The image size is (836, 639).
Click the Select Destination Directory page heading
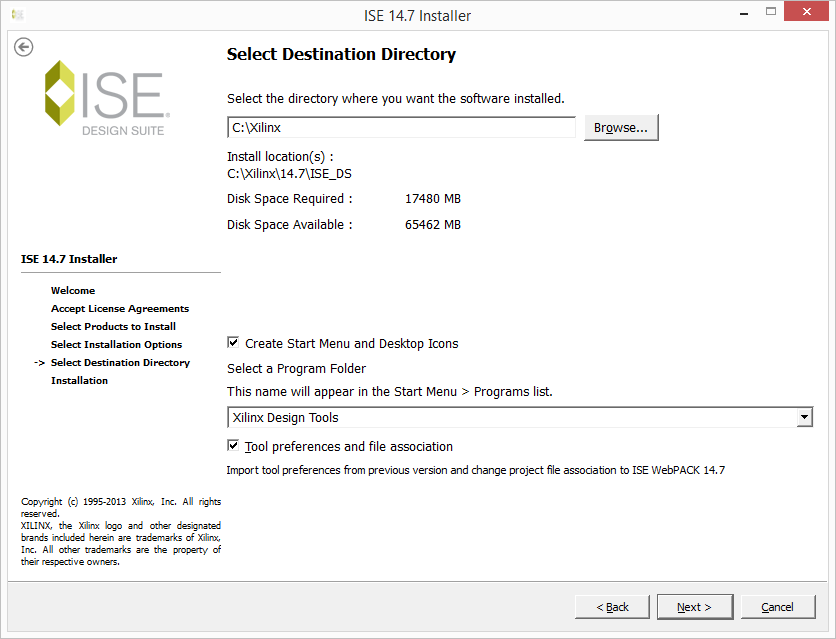pos(341,54)
